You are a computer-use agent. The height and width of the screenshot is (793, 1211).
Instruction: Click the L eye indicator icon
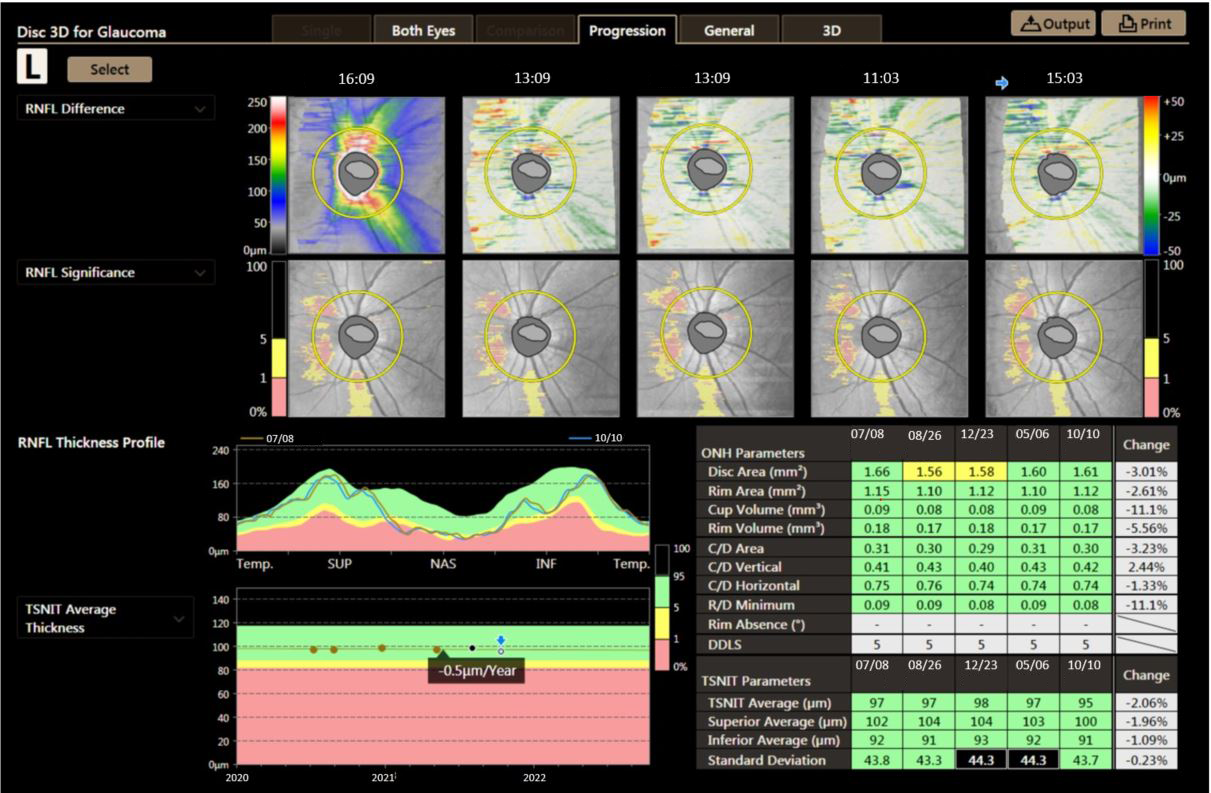click(33, 67)
